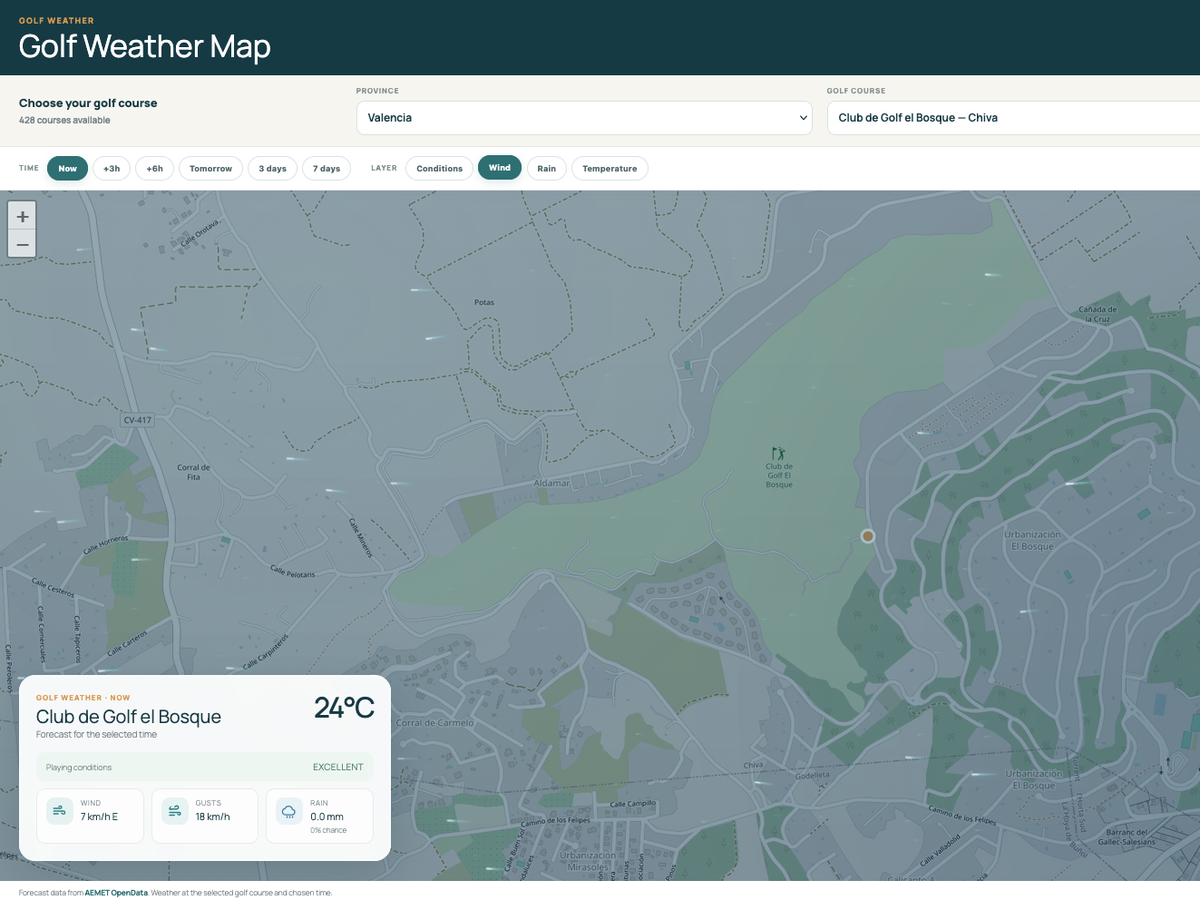
Task: Click the Club de Golf el Bosque card title
Action: point(128,717)
